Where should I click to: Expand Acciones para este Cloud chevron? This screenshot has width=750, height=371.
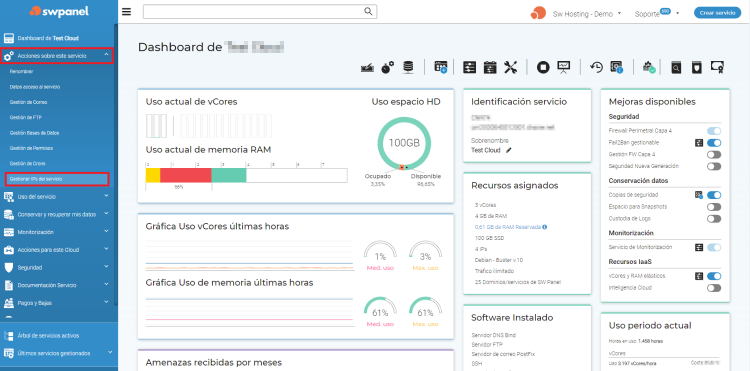pyautogui.click(x=106, y=249)
